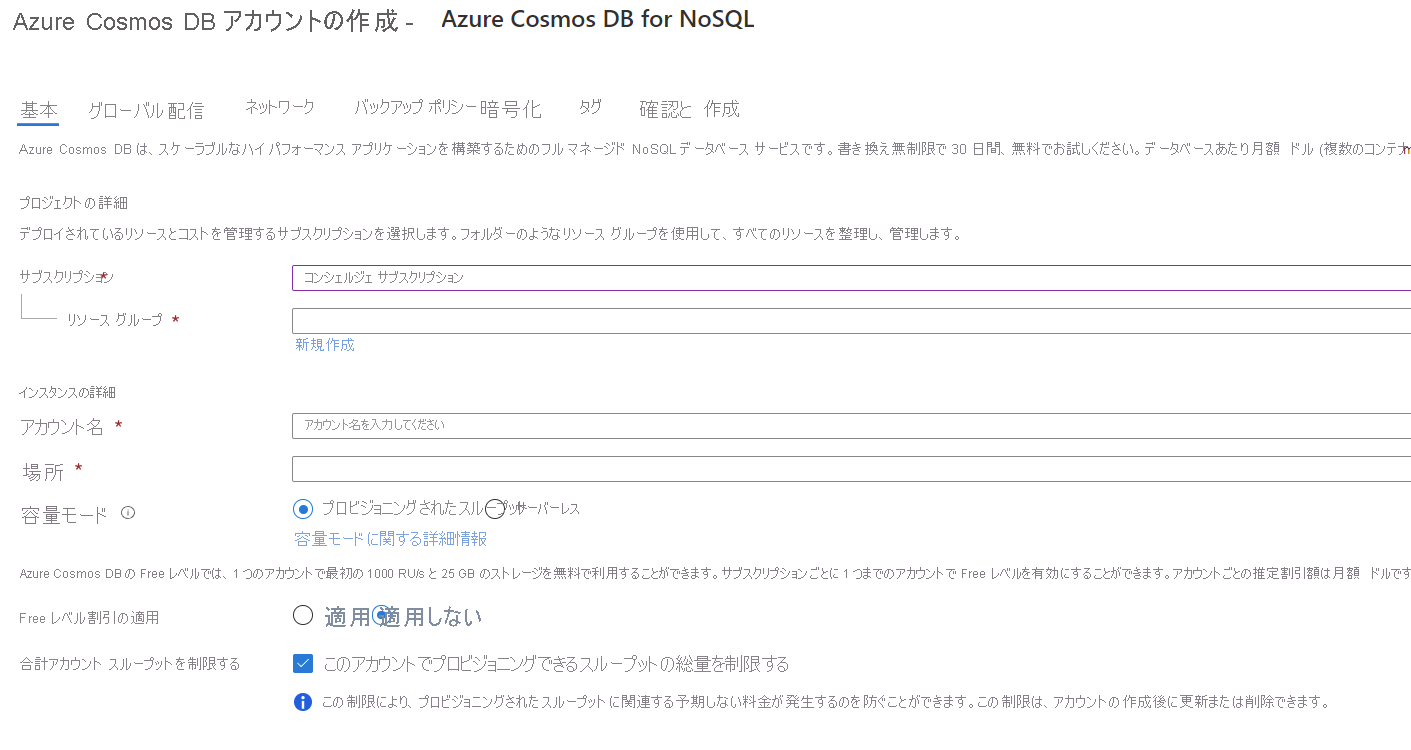Open the バックアップ ポリシー tab

tap(414, 109)
